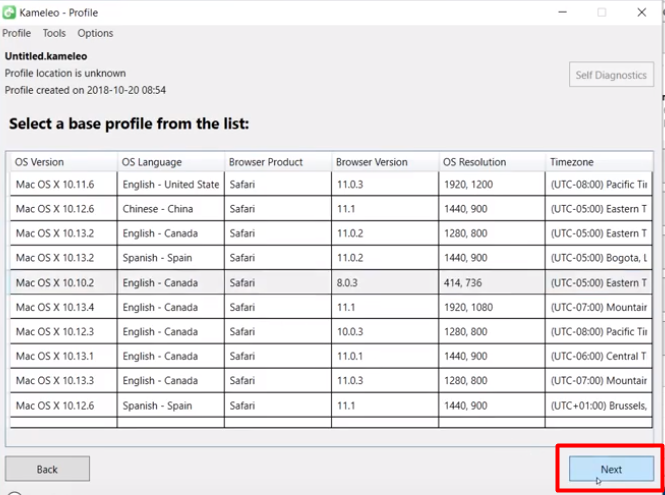Sort by the Browser Product column header

click(x=278, y=162)
